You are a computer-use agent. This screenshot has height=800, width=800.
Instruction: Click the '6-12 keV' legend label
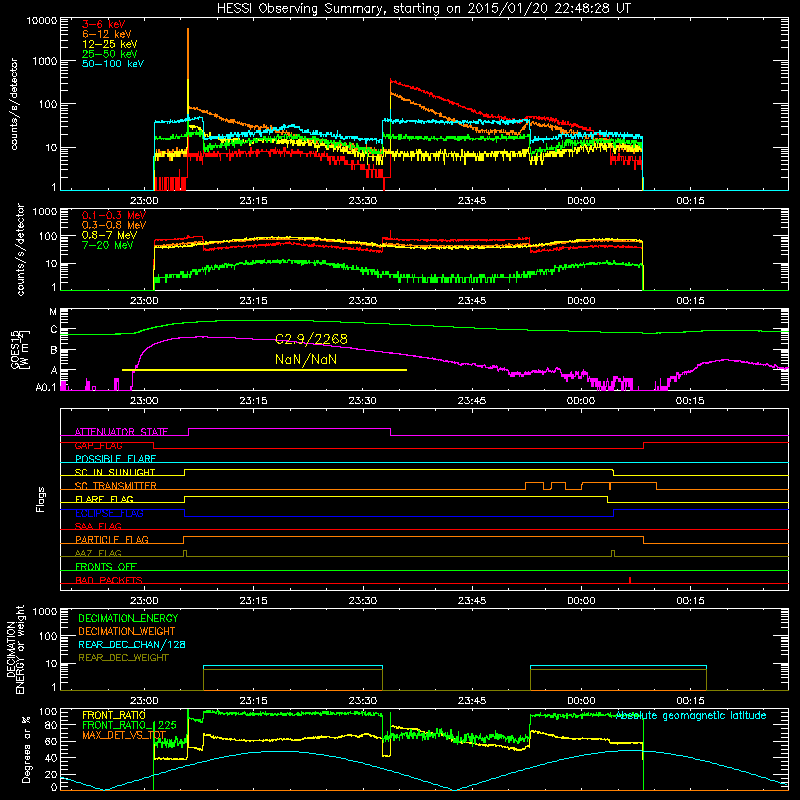pos(107,34)
